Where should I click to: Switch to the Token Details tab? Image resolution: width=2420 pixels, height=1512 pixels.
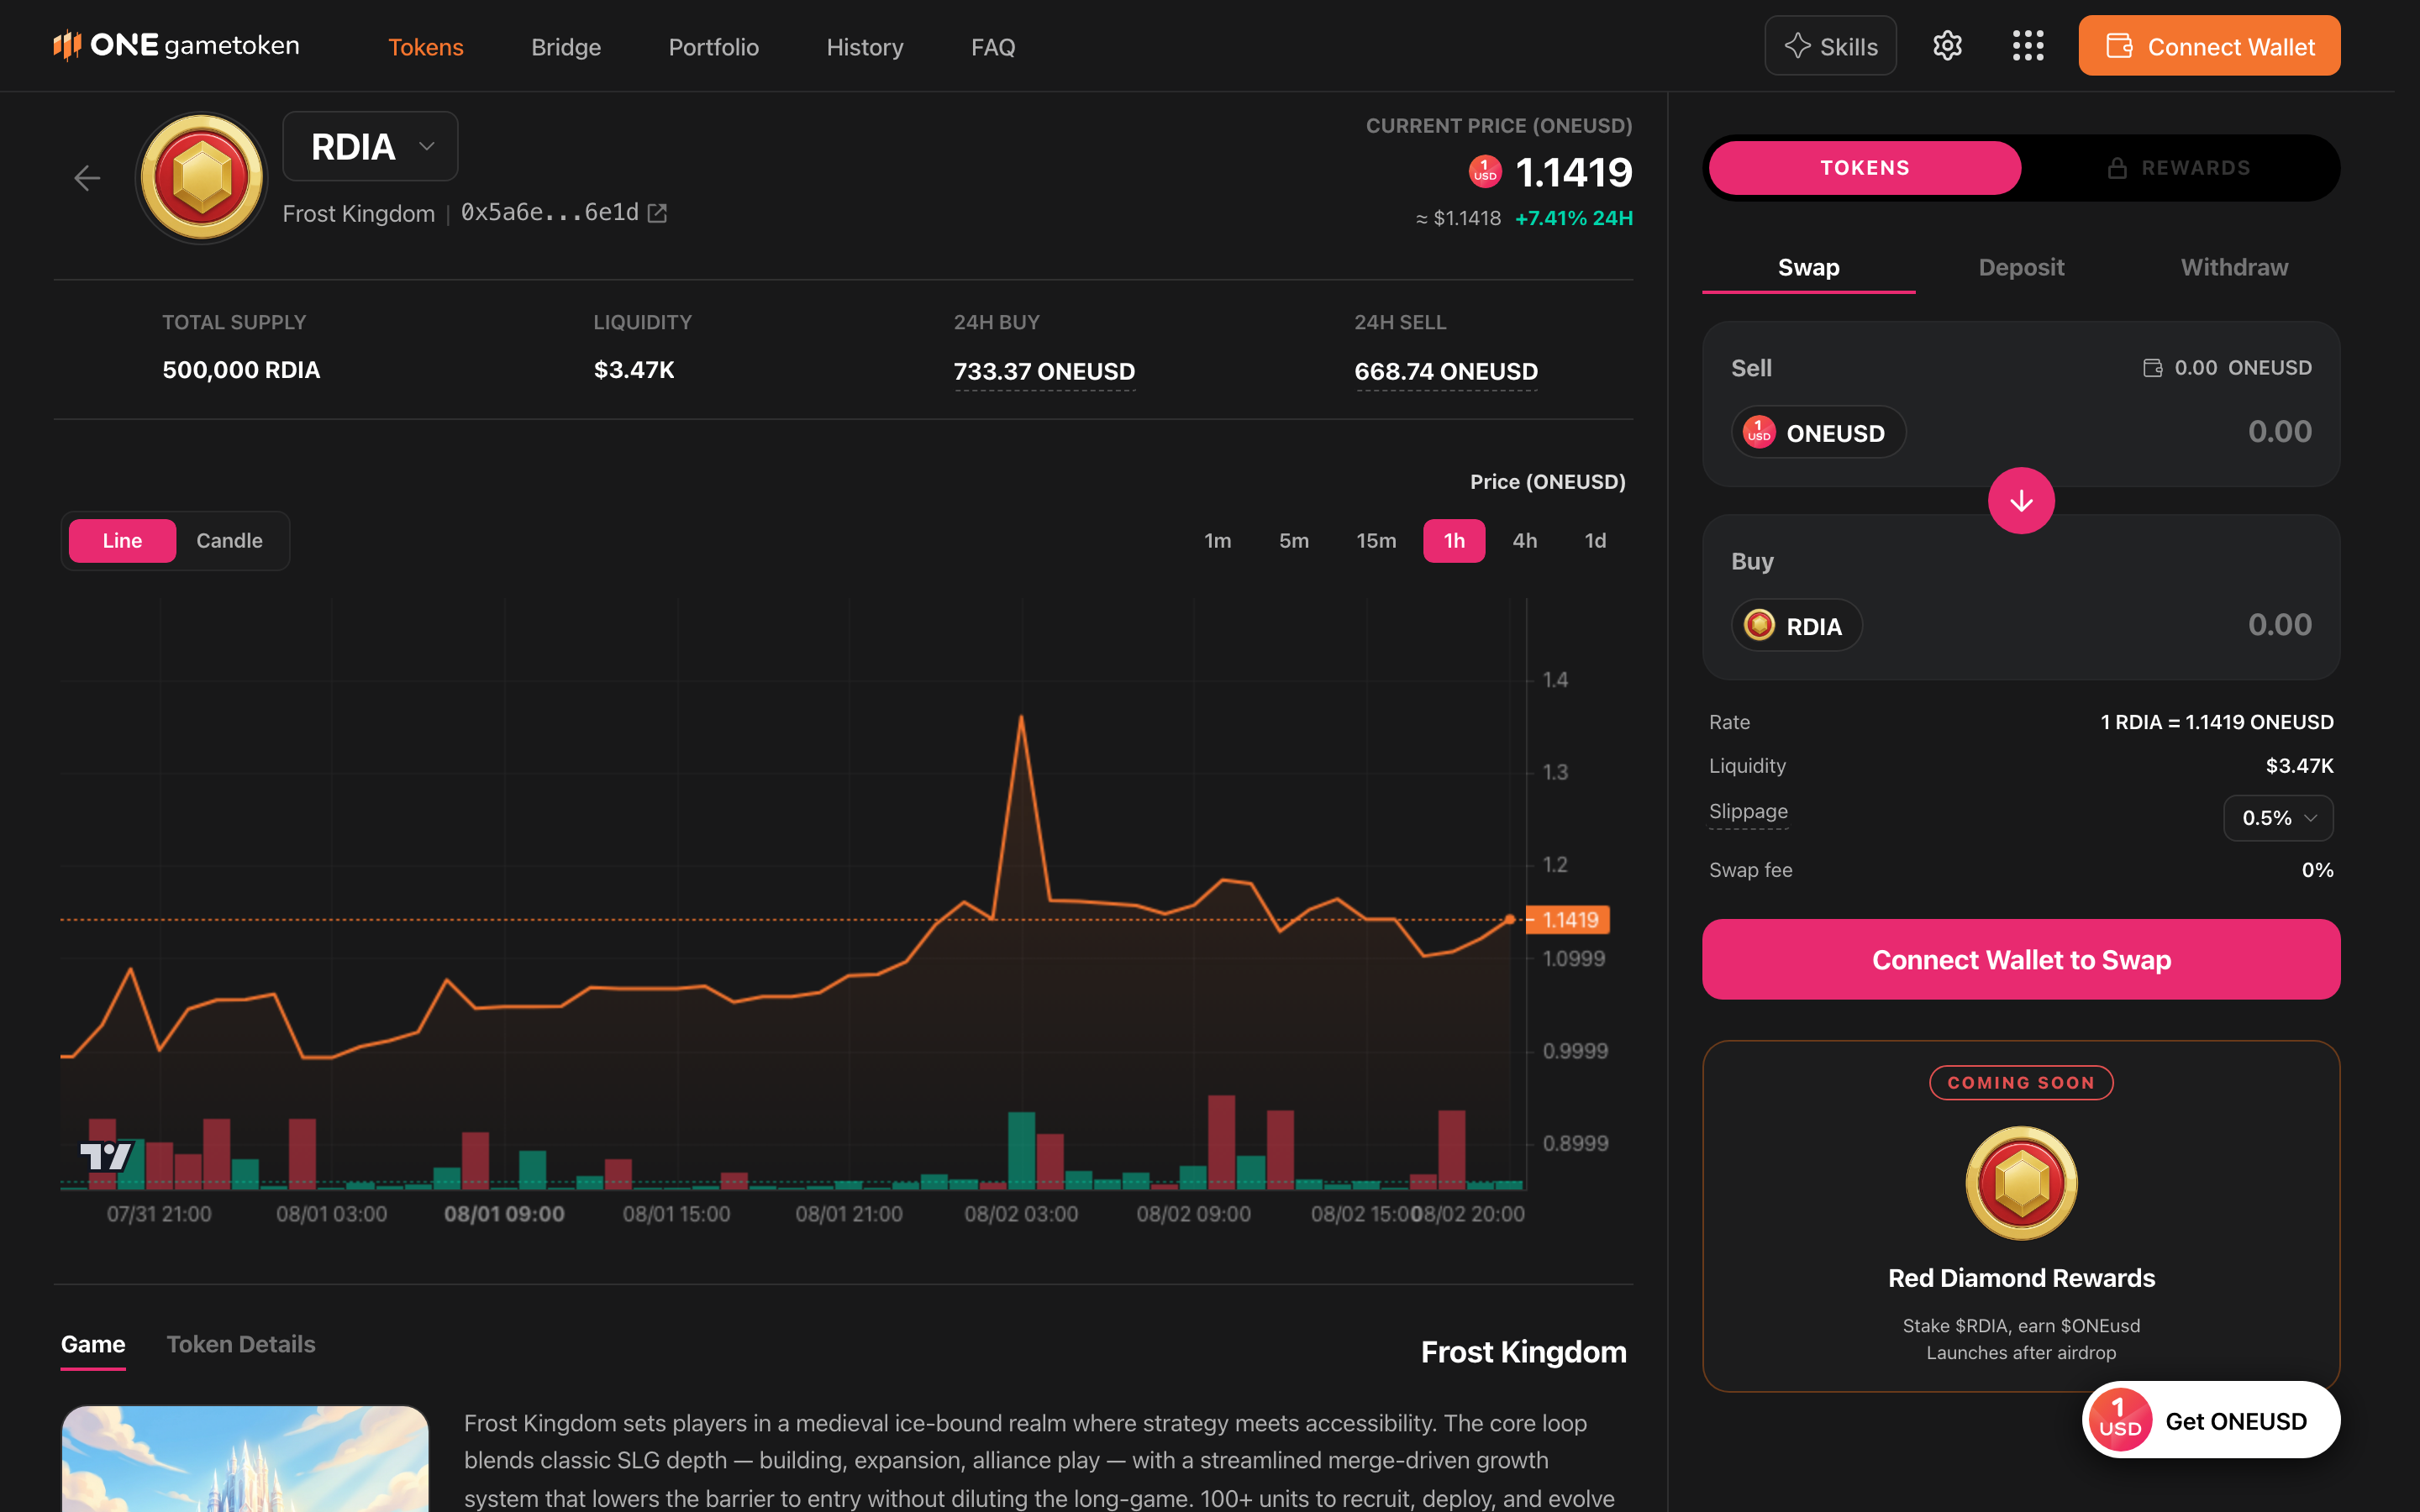pos(241,1344)
